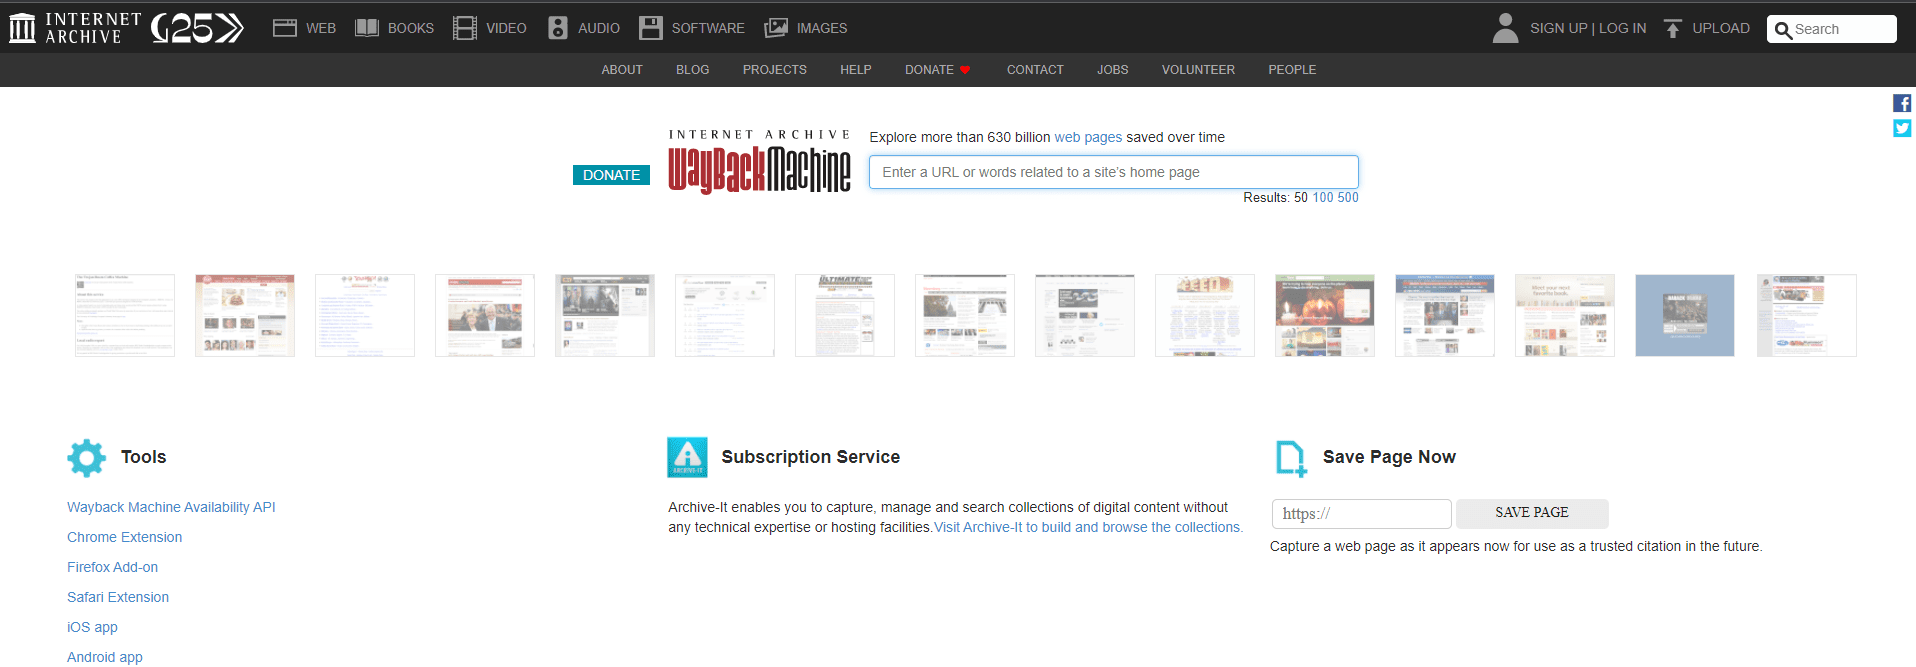Open the JOBS menu item
Viewport: 1916px width, 667px height.
click(x=1112, y=70)
